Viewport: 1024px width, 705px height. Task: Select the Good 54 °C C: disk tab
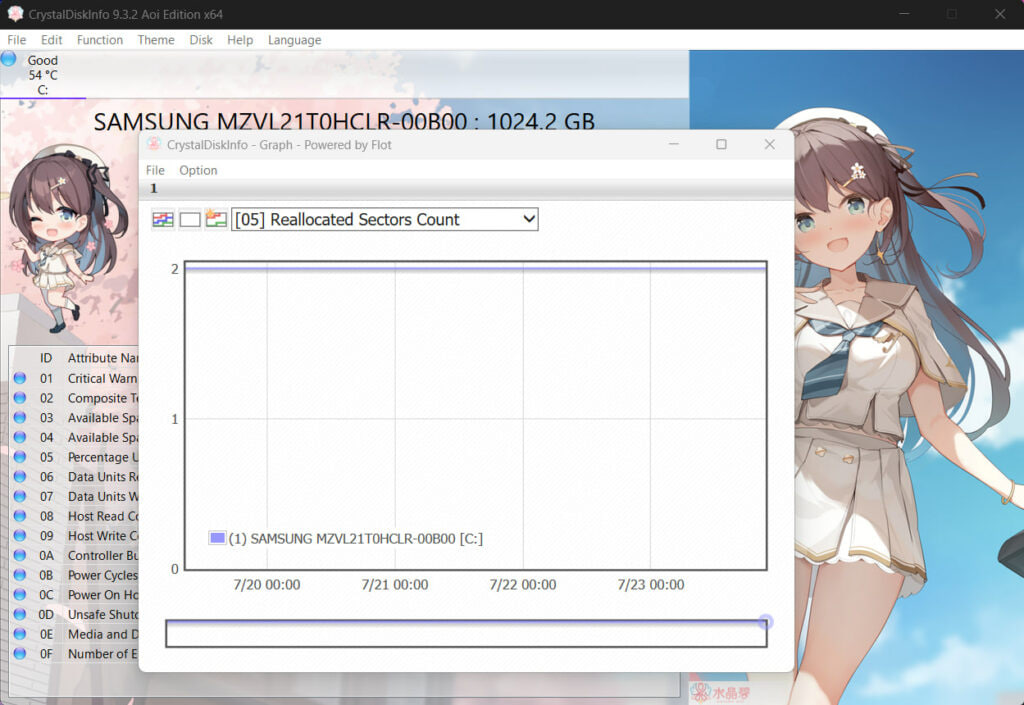pos(43,74)
